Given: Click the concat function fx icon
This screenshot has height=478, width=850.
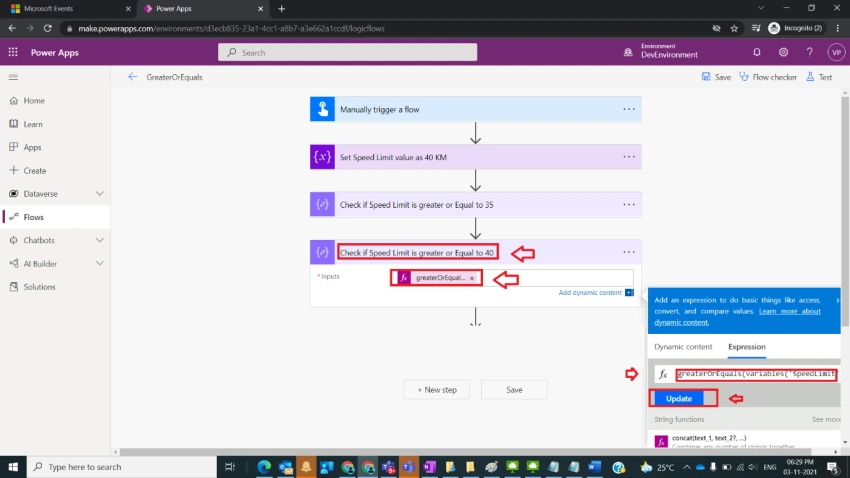Looking at the screenshot, I should [x=661, y=441].
